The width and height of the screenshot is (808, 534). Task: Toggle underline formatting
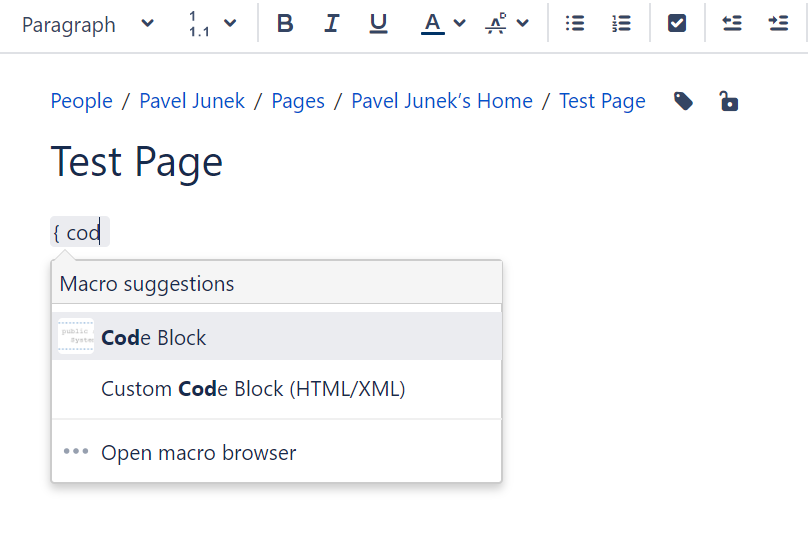pyautogui.click(x=378, y=23)
